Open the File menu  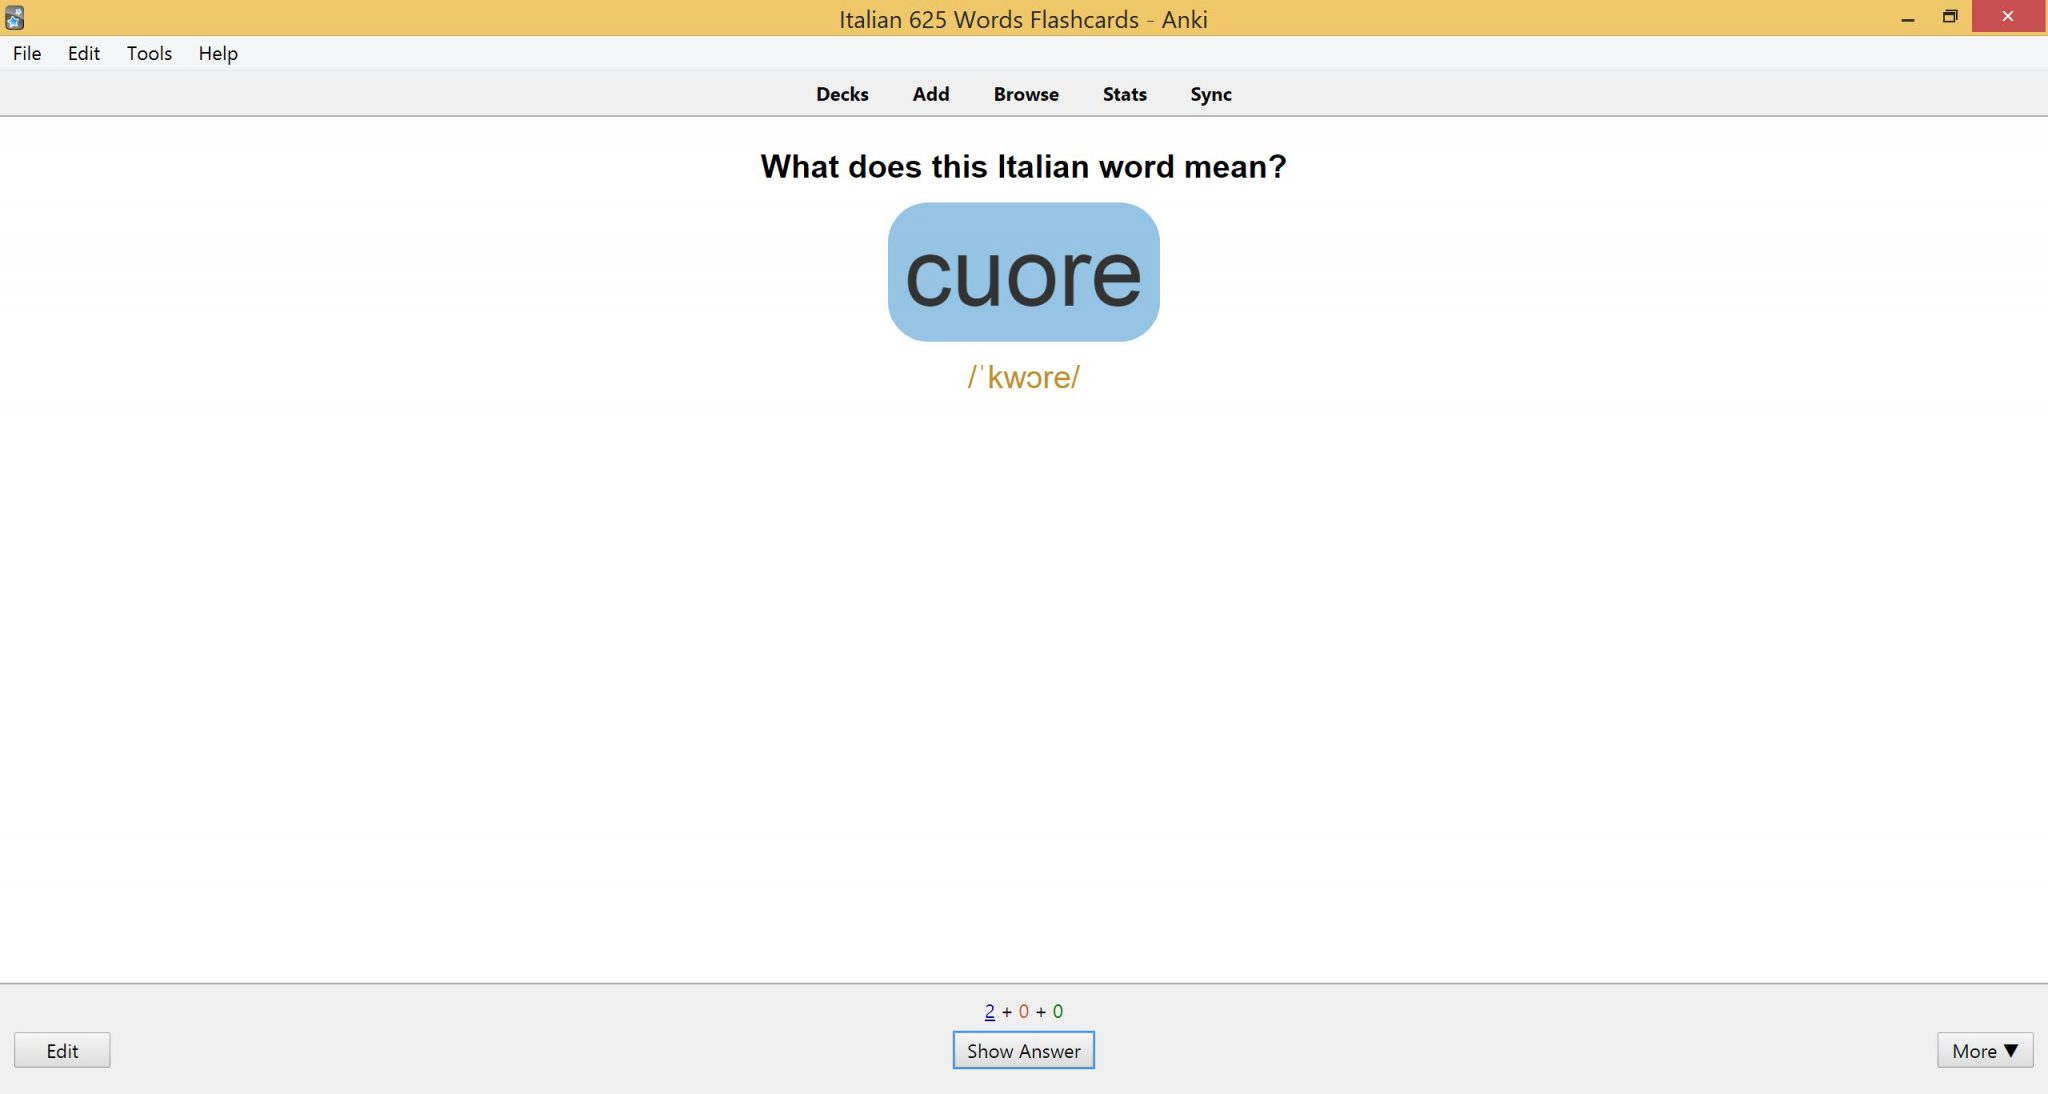click(26, 53)
